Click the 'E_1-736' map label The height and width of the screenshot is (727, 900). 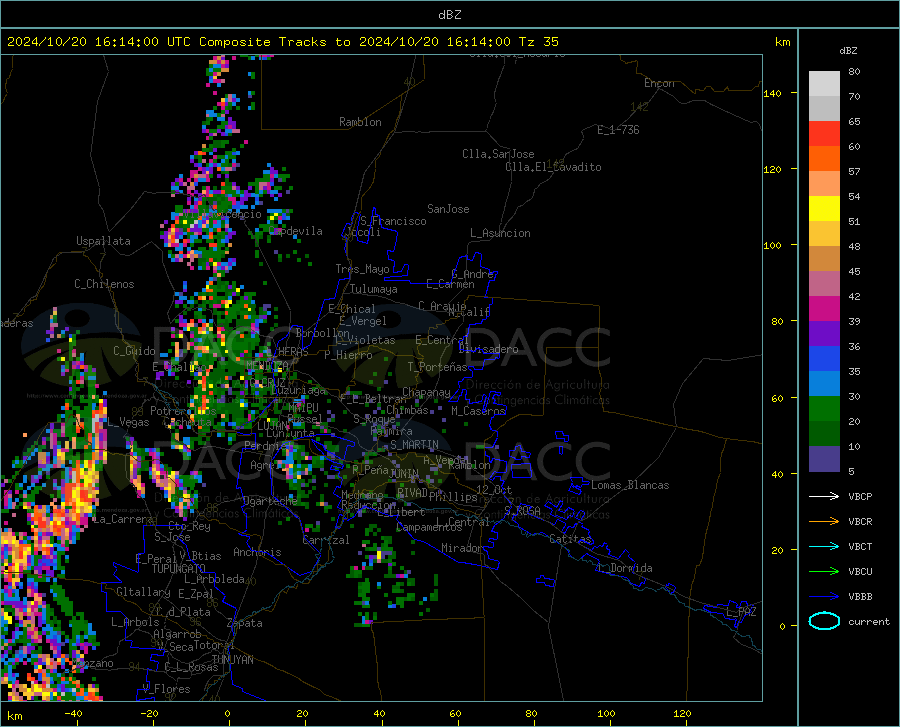tap(618, 130)
